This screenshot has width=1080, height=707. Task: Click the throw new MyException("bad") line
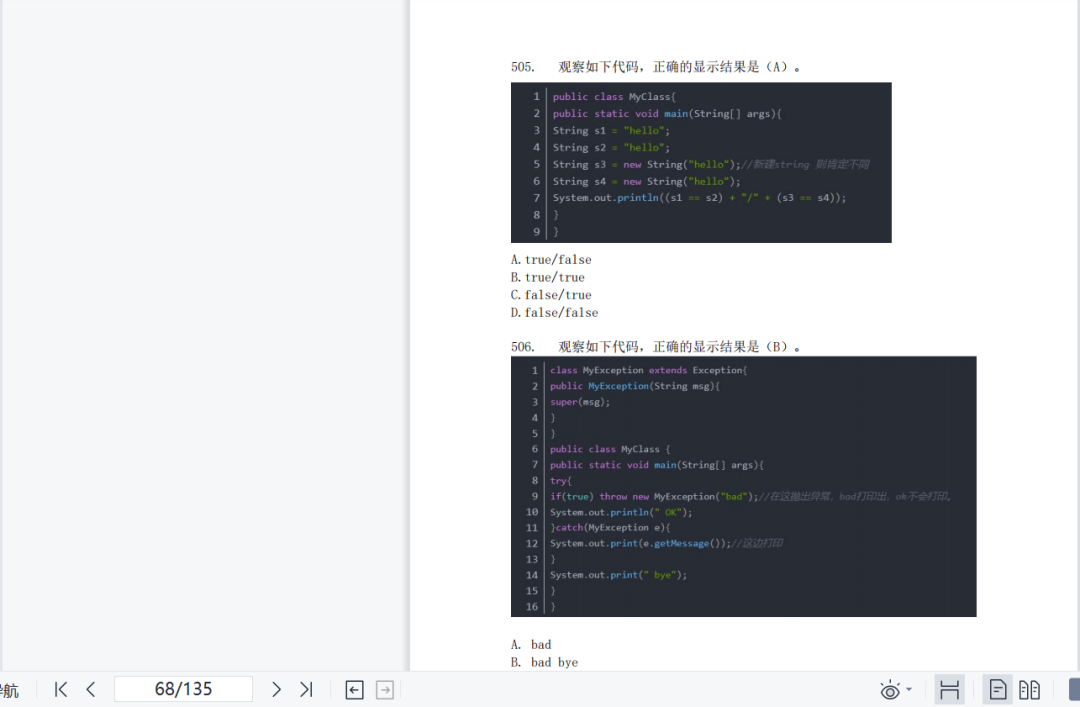pos(751,496)
